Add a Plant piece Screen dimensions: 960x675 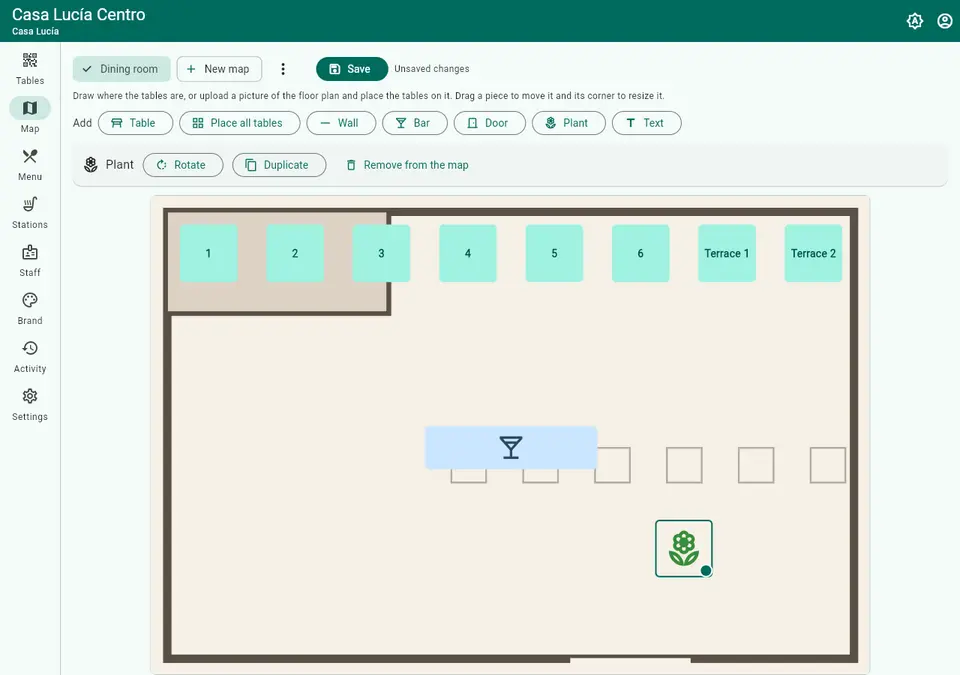(x=568, y=123)
